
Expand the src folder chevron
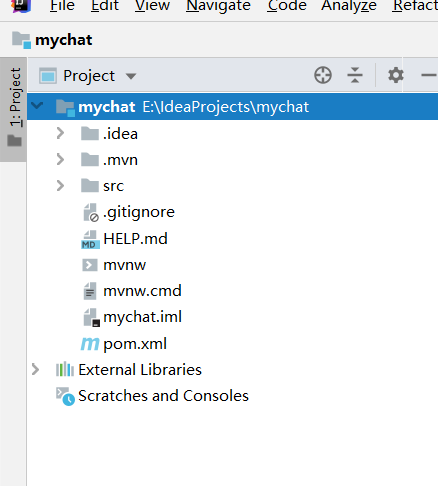click(60, 186)
